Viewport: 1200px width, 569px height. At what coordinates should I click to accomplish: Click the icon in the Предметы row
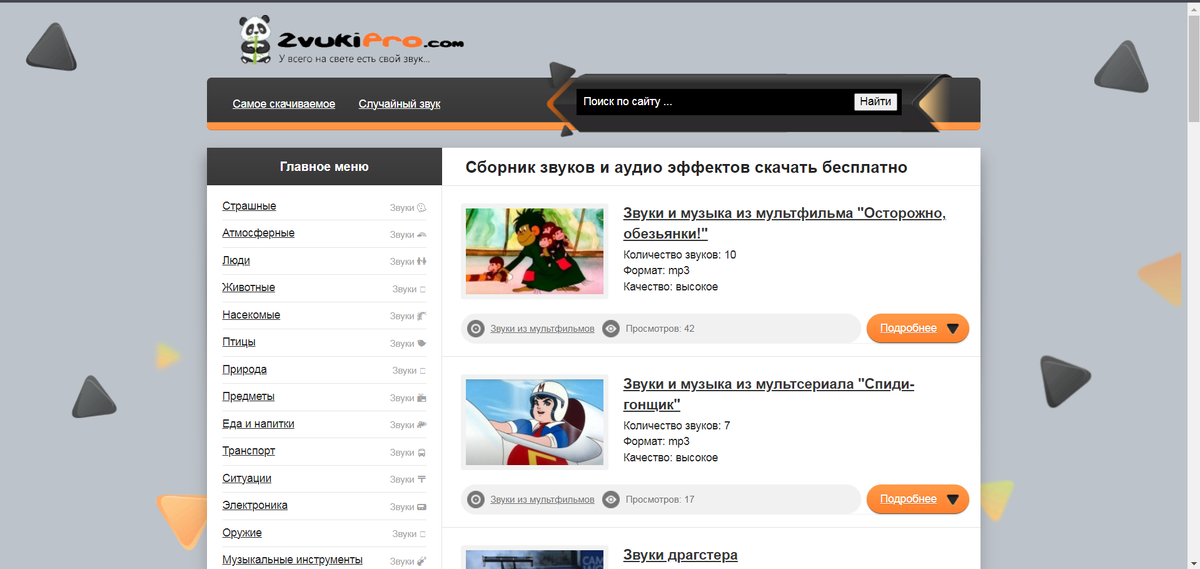coord(422,398)
